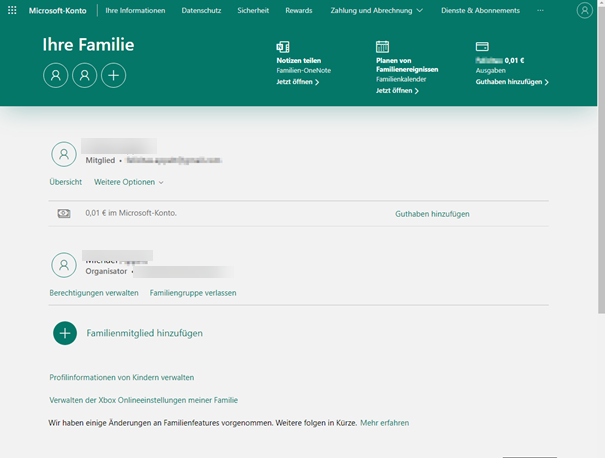The height and width of the screenshot is (458, 605).
Task: Click the vertical scrollbar thumb
Action: [601, 160]
